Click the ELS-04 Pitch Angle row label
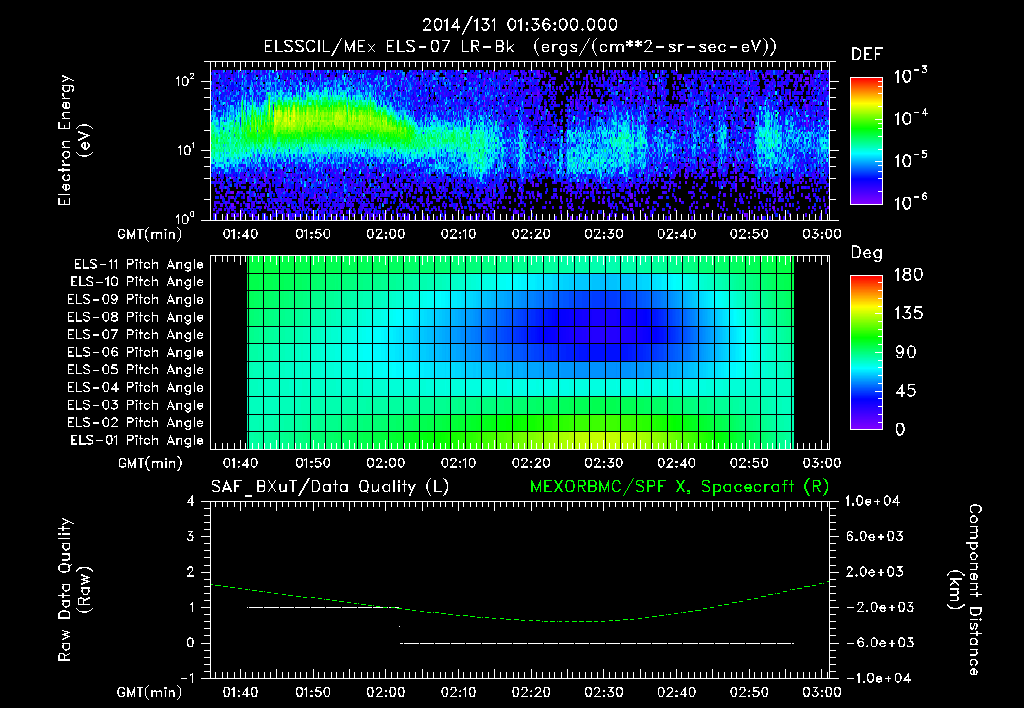This screenshot has height=708, width=1024. tap(136, 388)
